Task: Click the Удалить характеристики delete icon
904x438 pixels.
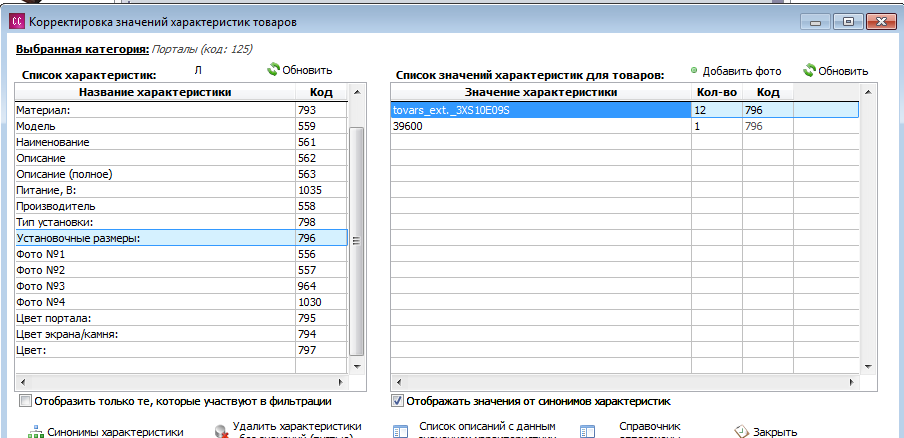Action: (220, 432)
